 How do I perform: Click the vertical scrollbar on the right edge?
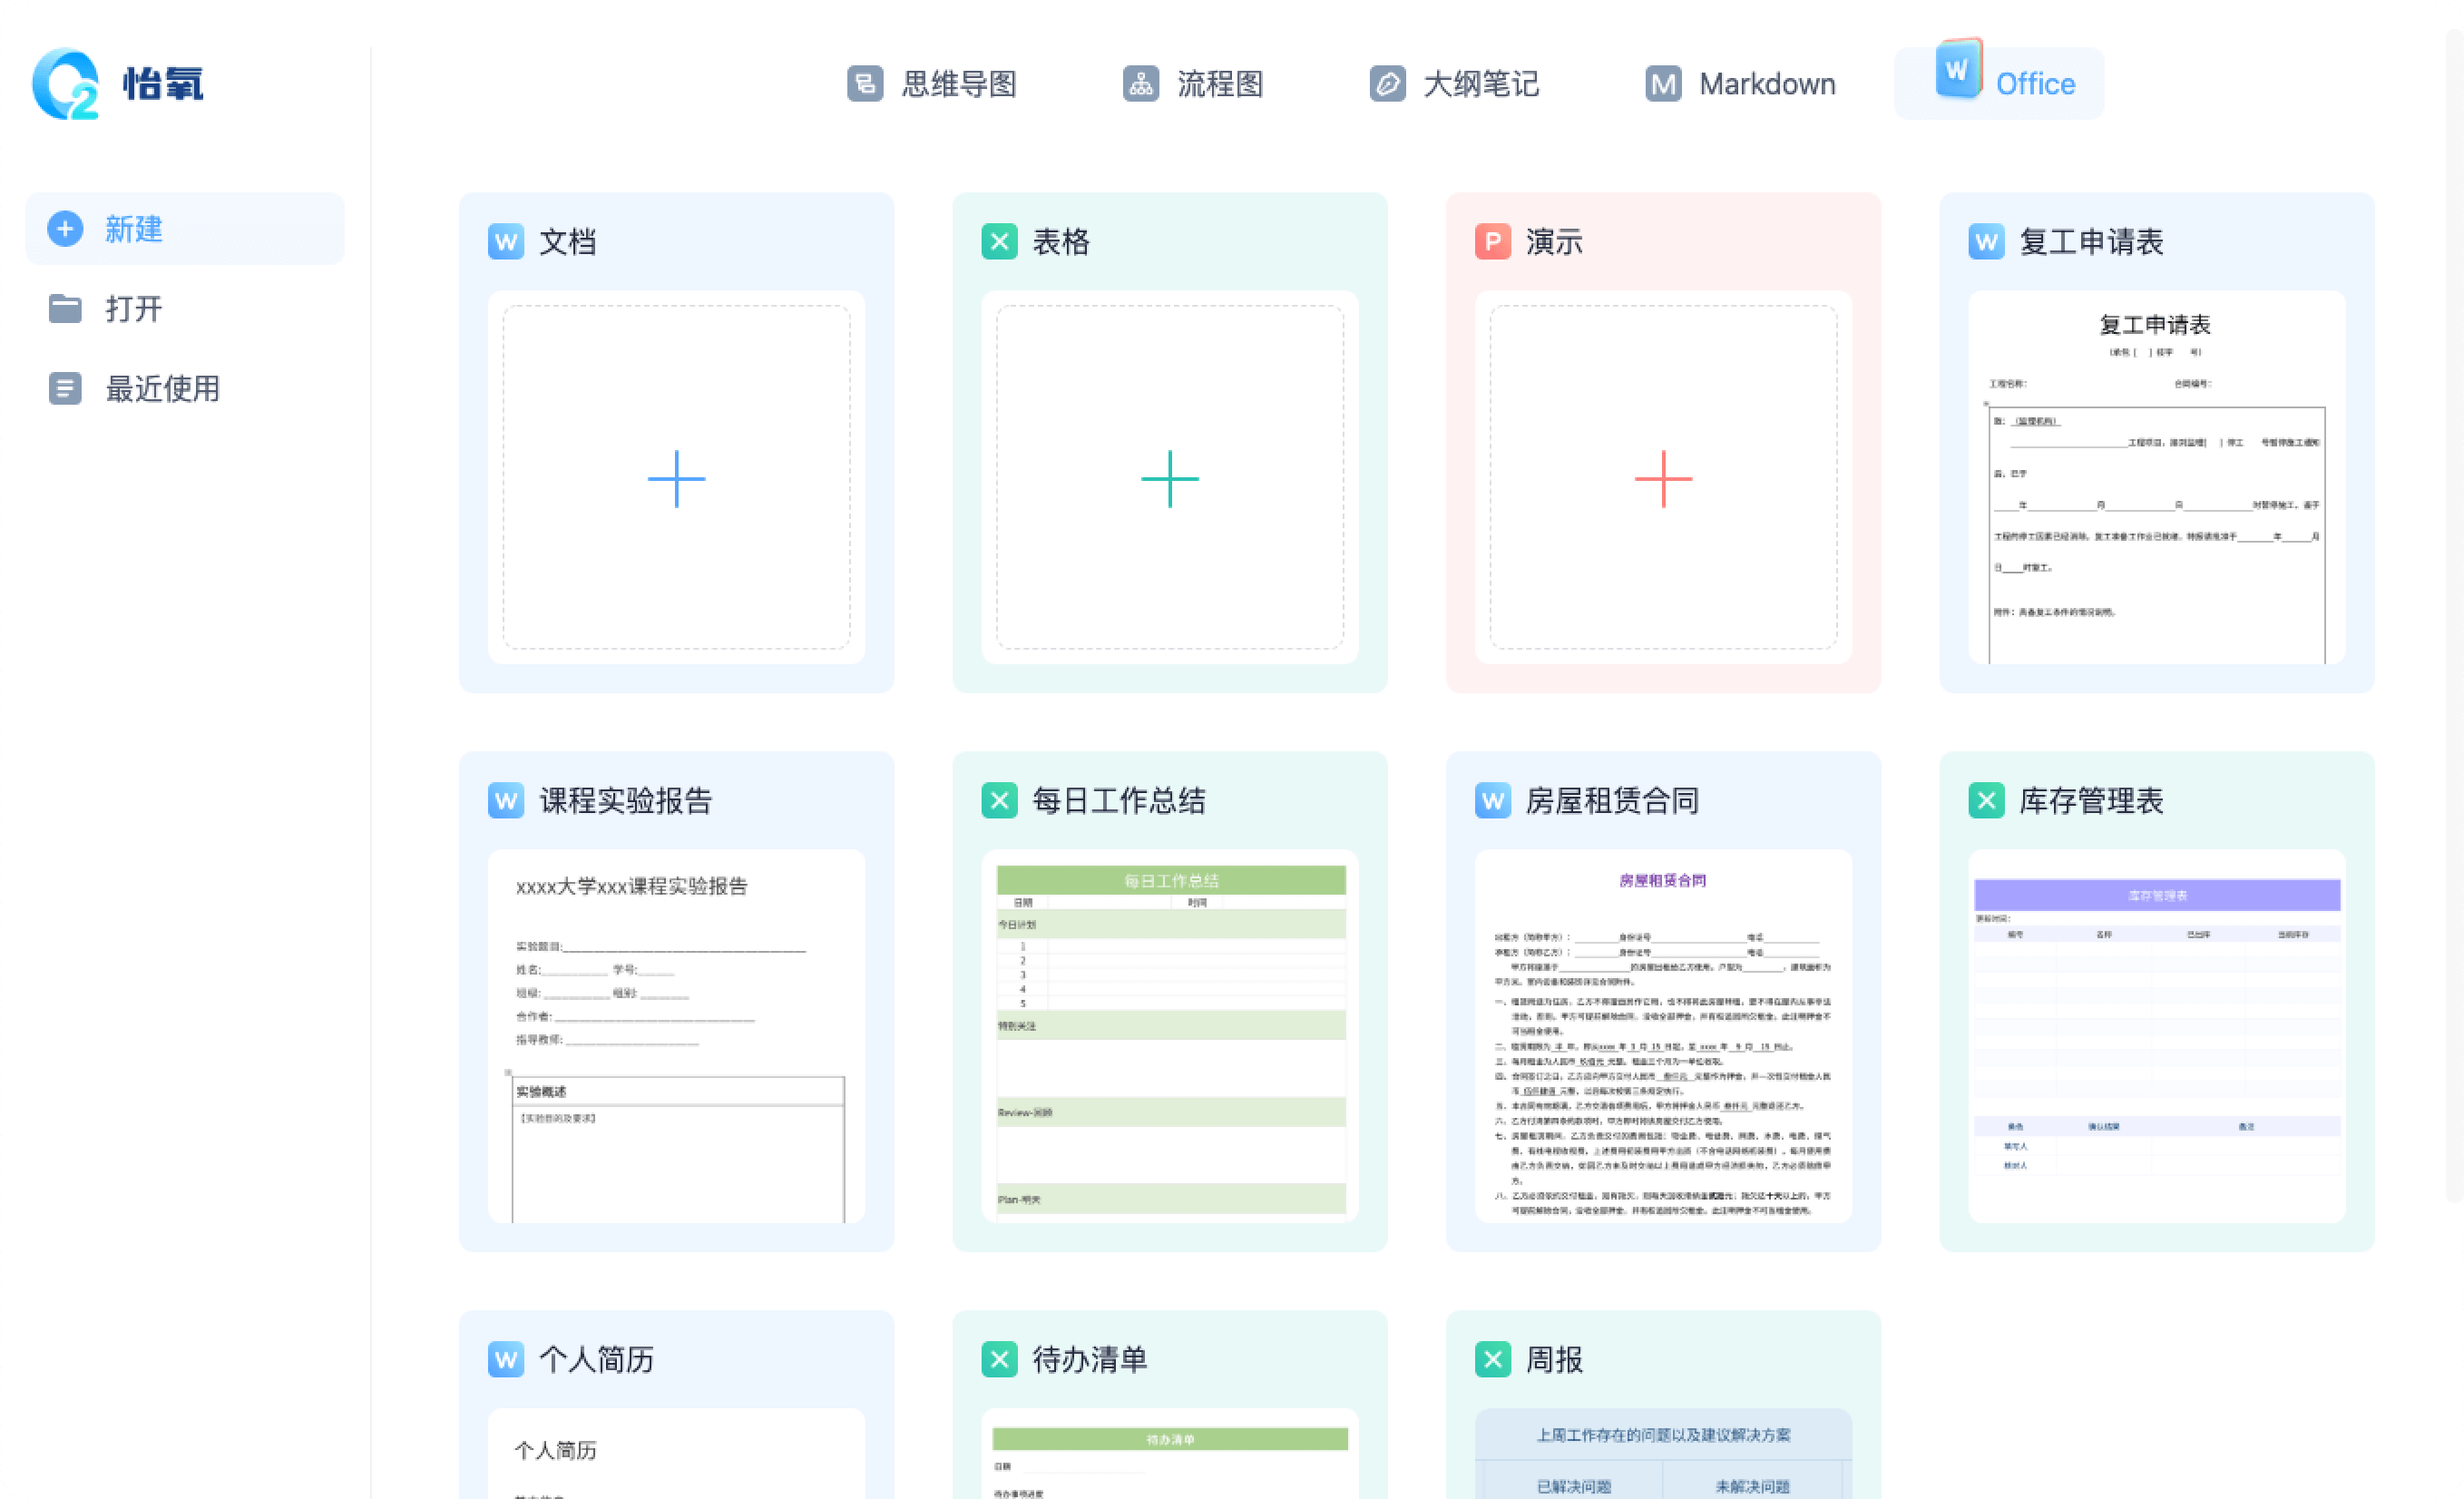click(2454, 615)
